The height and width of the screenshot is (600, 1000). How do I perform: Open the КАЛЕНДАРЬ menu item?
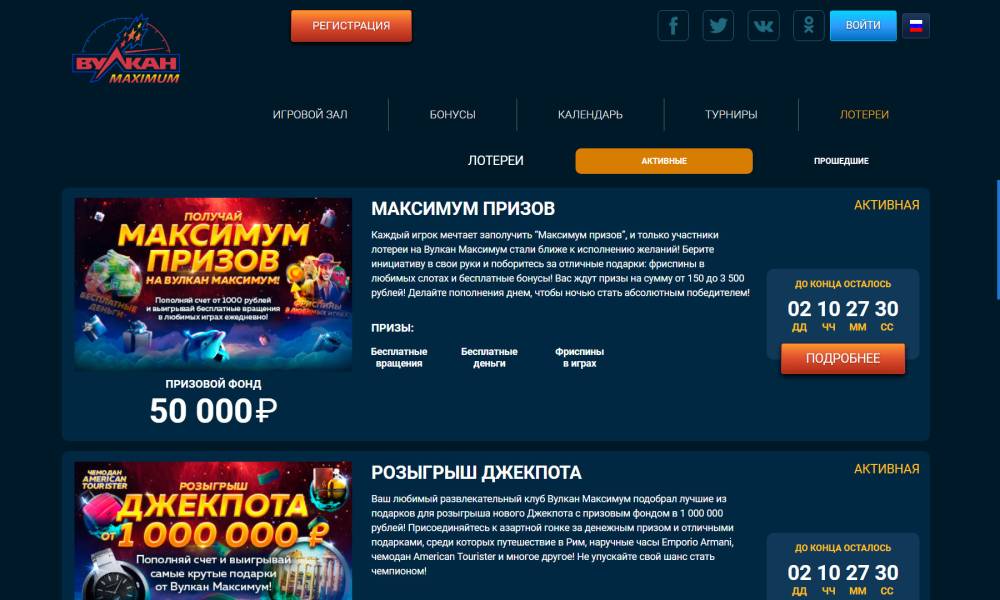pyautogui.click(x=590, y=115)
